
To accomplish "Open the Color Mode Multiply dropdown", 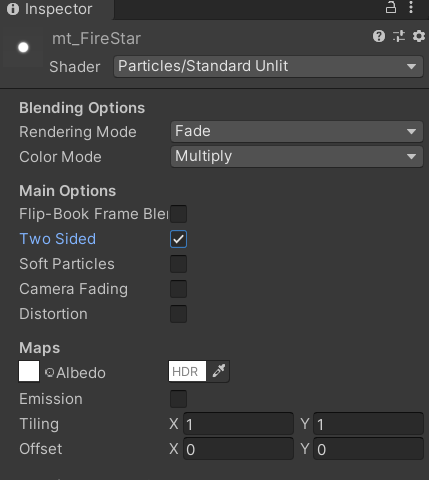I will click(x=297, y=156).
